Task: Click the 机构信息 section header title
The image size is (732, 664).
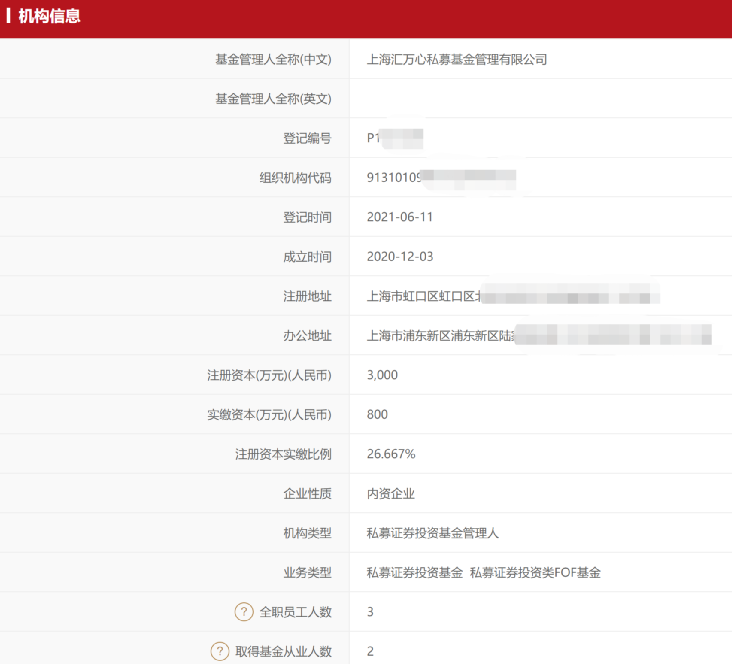Action: pos(49,16)
